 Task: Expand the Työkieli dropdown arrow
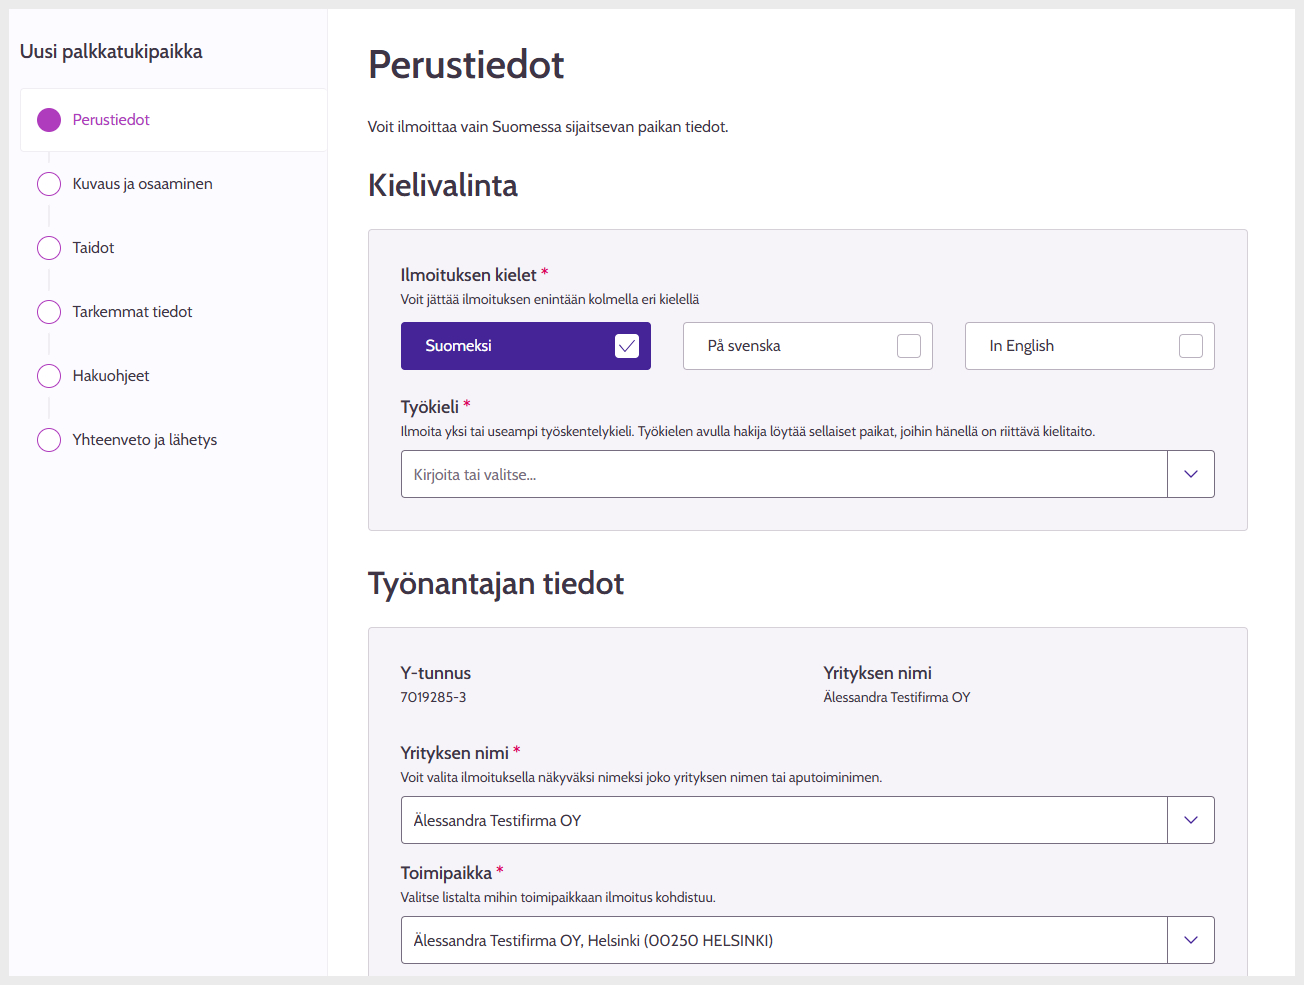click(x=1191, y=474)
